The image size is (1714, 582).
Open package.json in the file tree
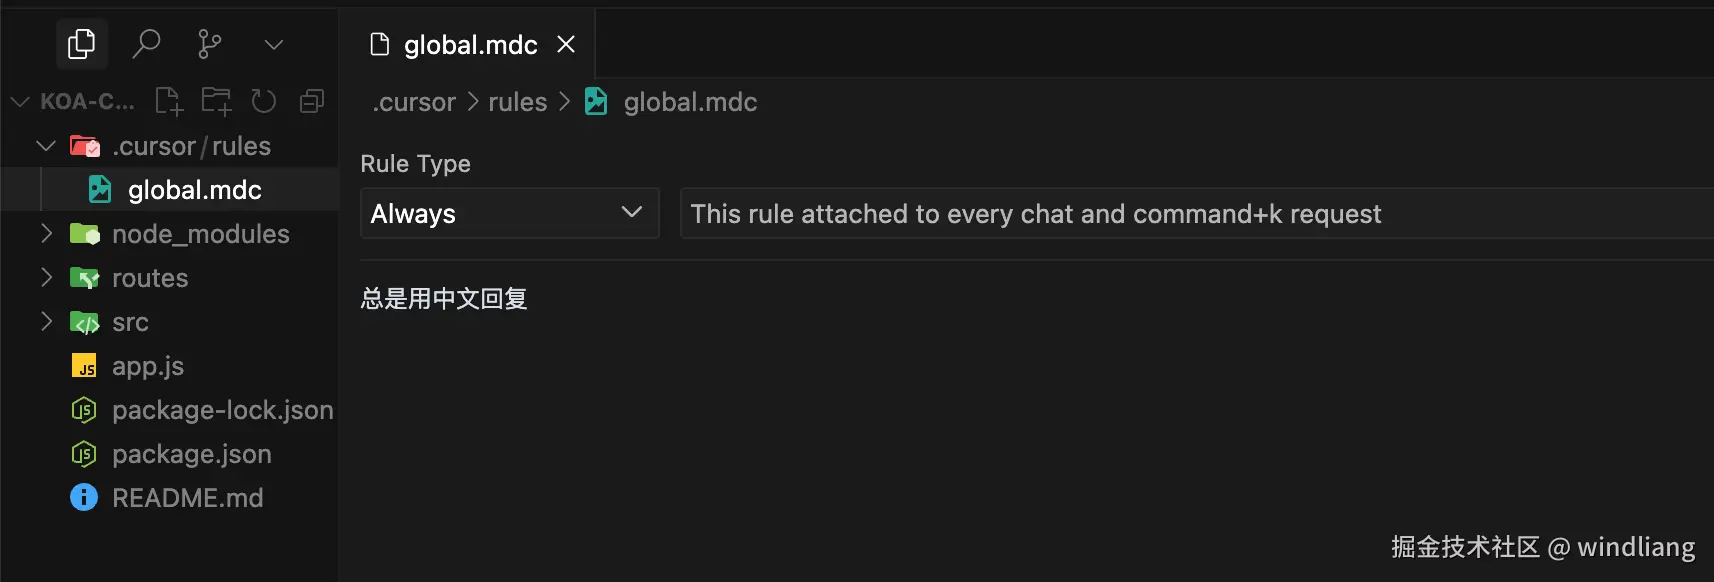(191, 454)
